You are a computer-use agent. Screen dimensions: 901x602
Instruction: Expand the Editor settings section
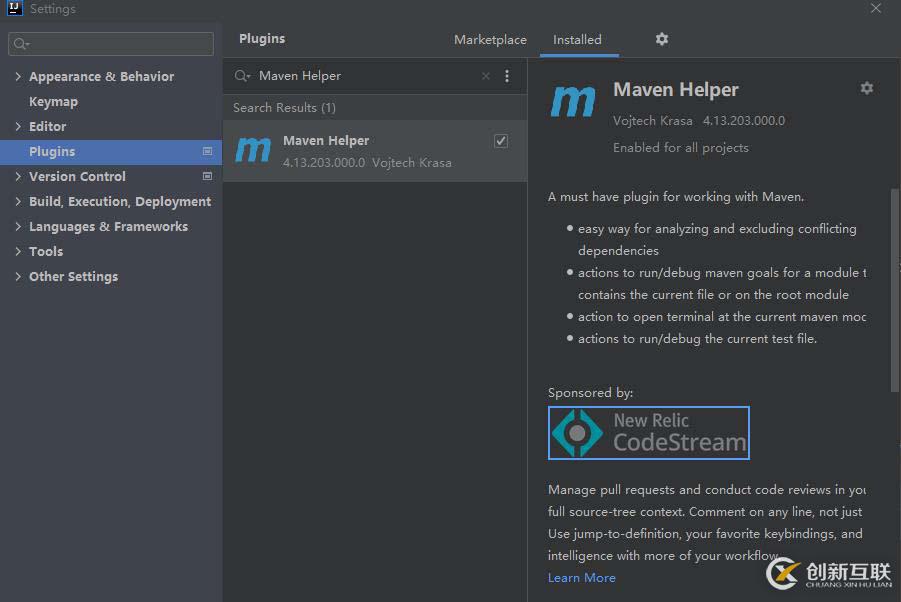[18, 126]
